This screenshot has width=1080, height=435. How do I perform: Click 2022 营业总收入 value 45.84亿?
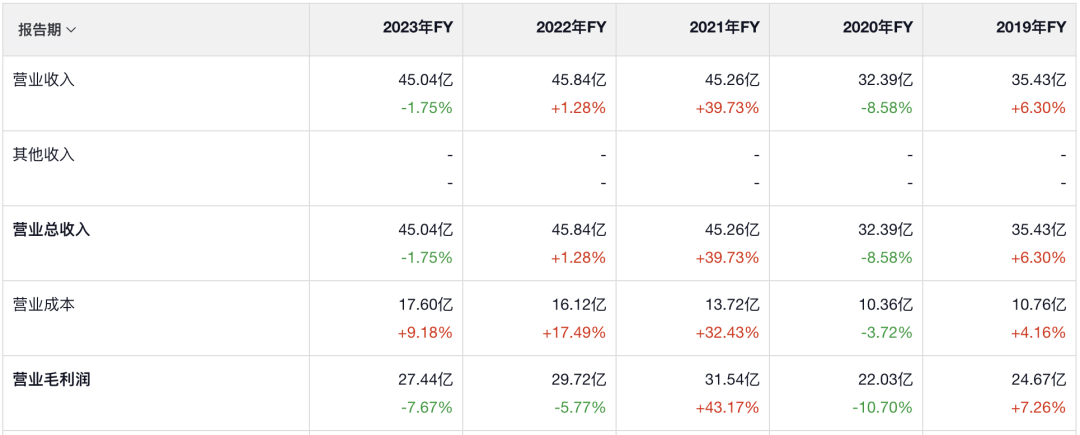pyautogui.click(x=578, y=230)
